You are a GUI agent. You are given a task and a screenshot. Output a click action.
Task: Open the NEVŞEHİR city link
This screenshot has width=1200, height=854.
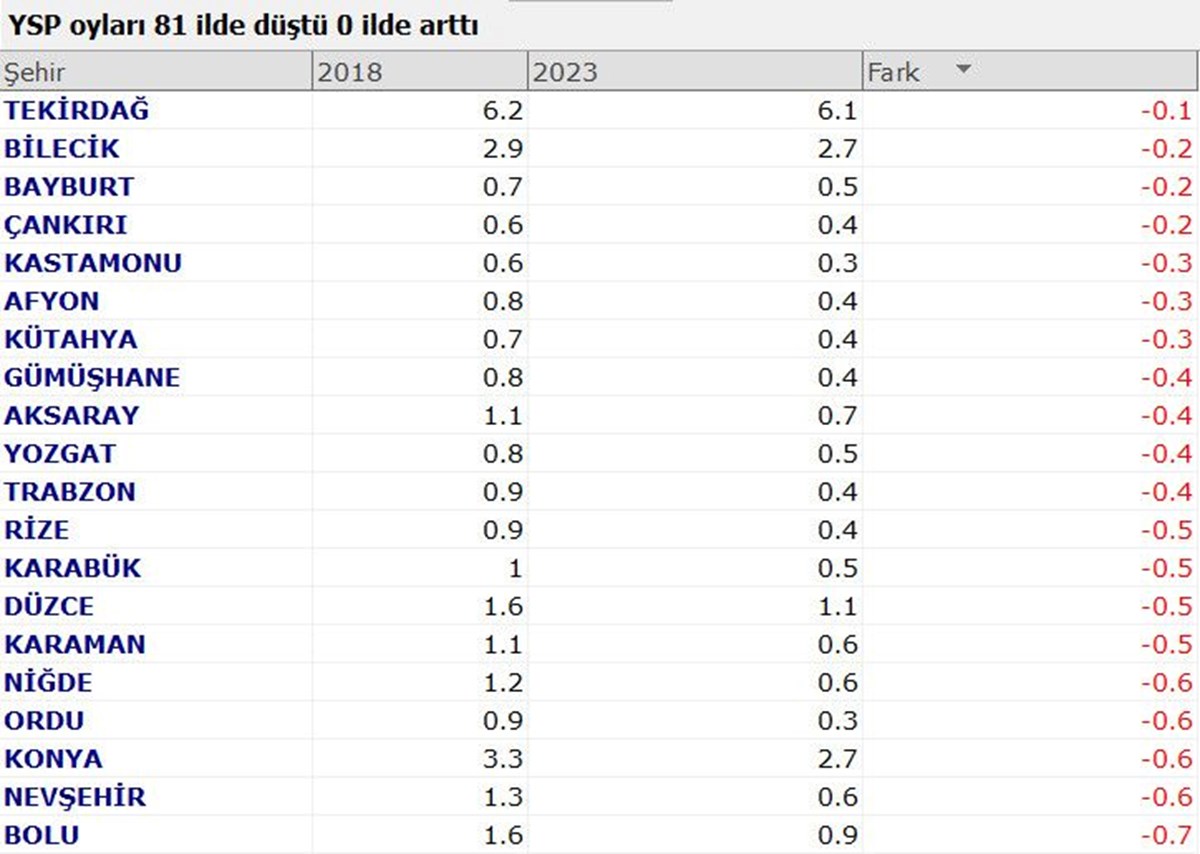click(x=75, y=796)
